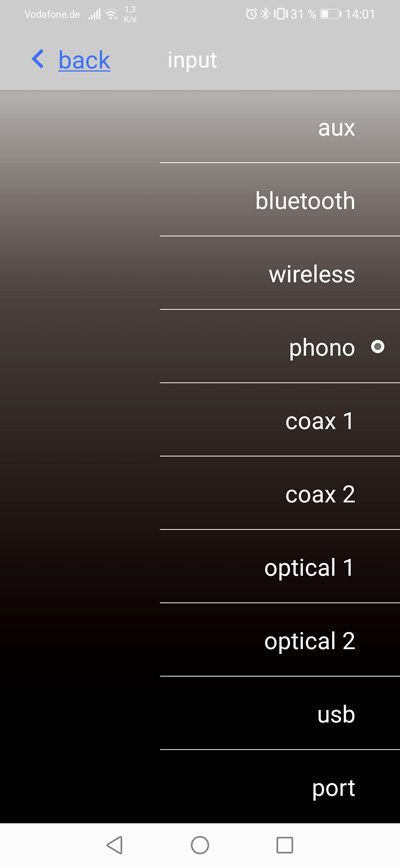400x867 pixels.
Task: Pick coax 2 input
Action: click(280, 493)
